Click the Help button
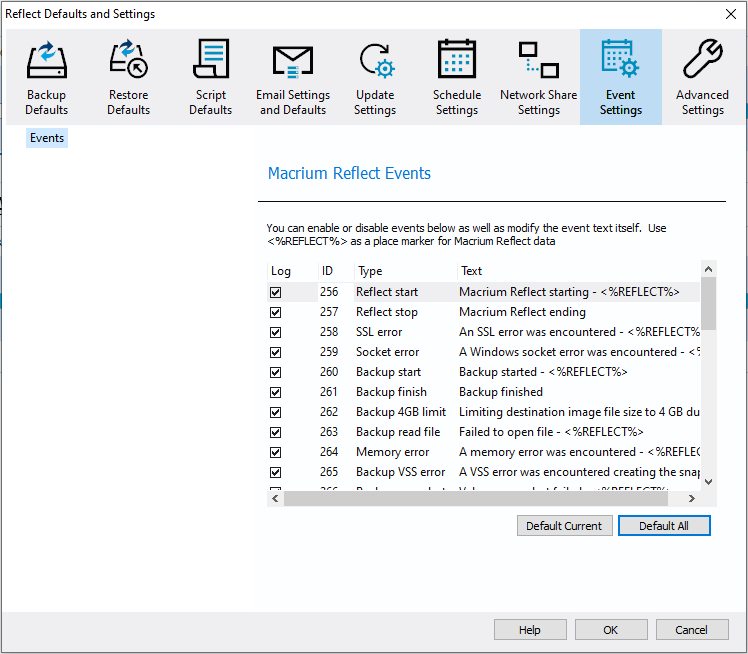748x654 pixels. pos(529,630)
